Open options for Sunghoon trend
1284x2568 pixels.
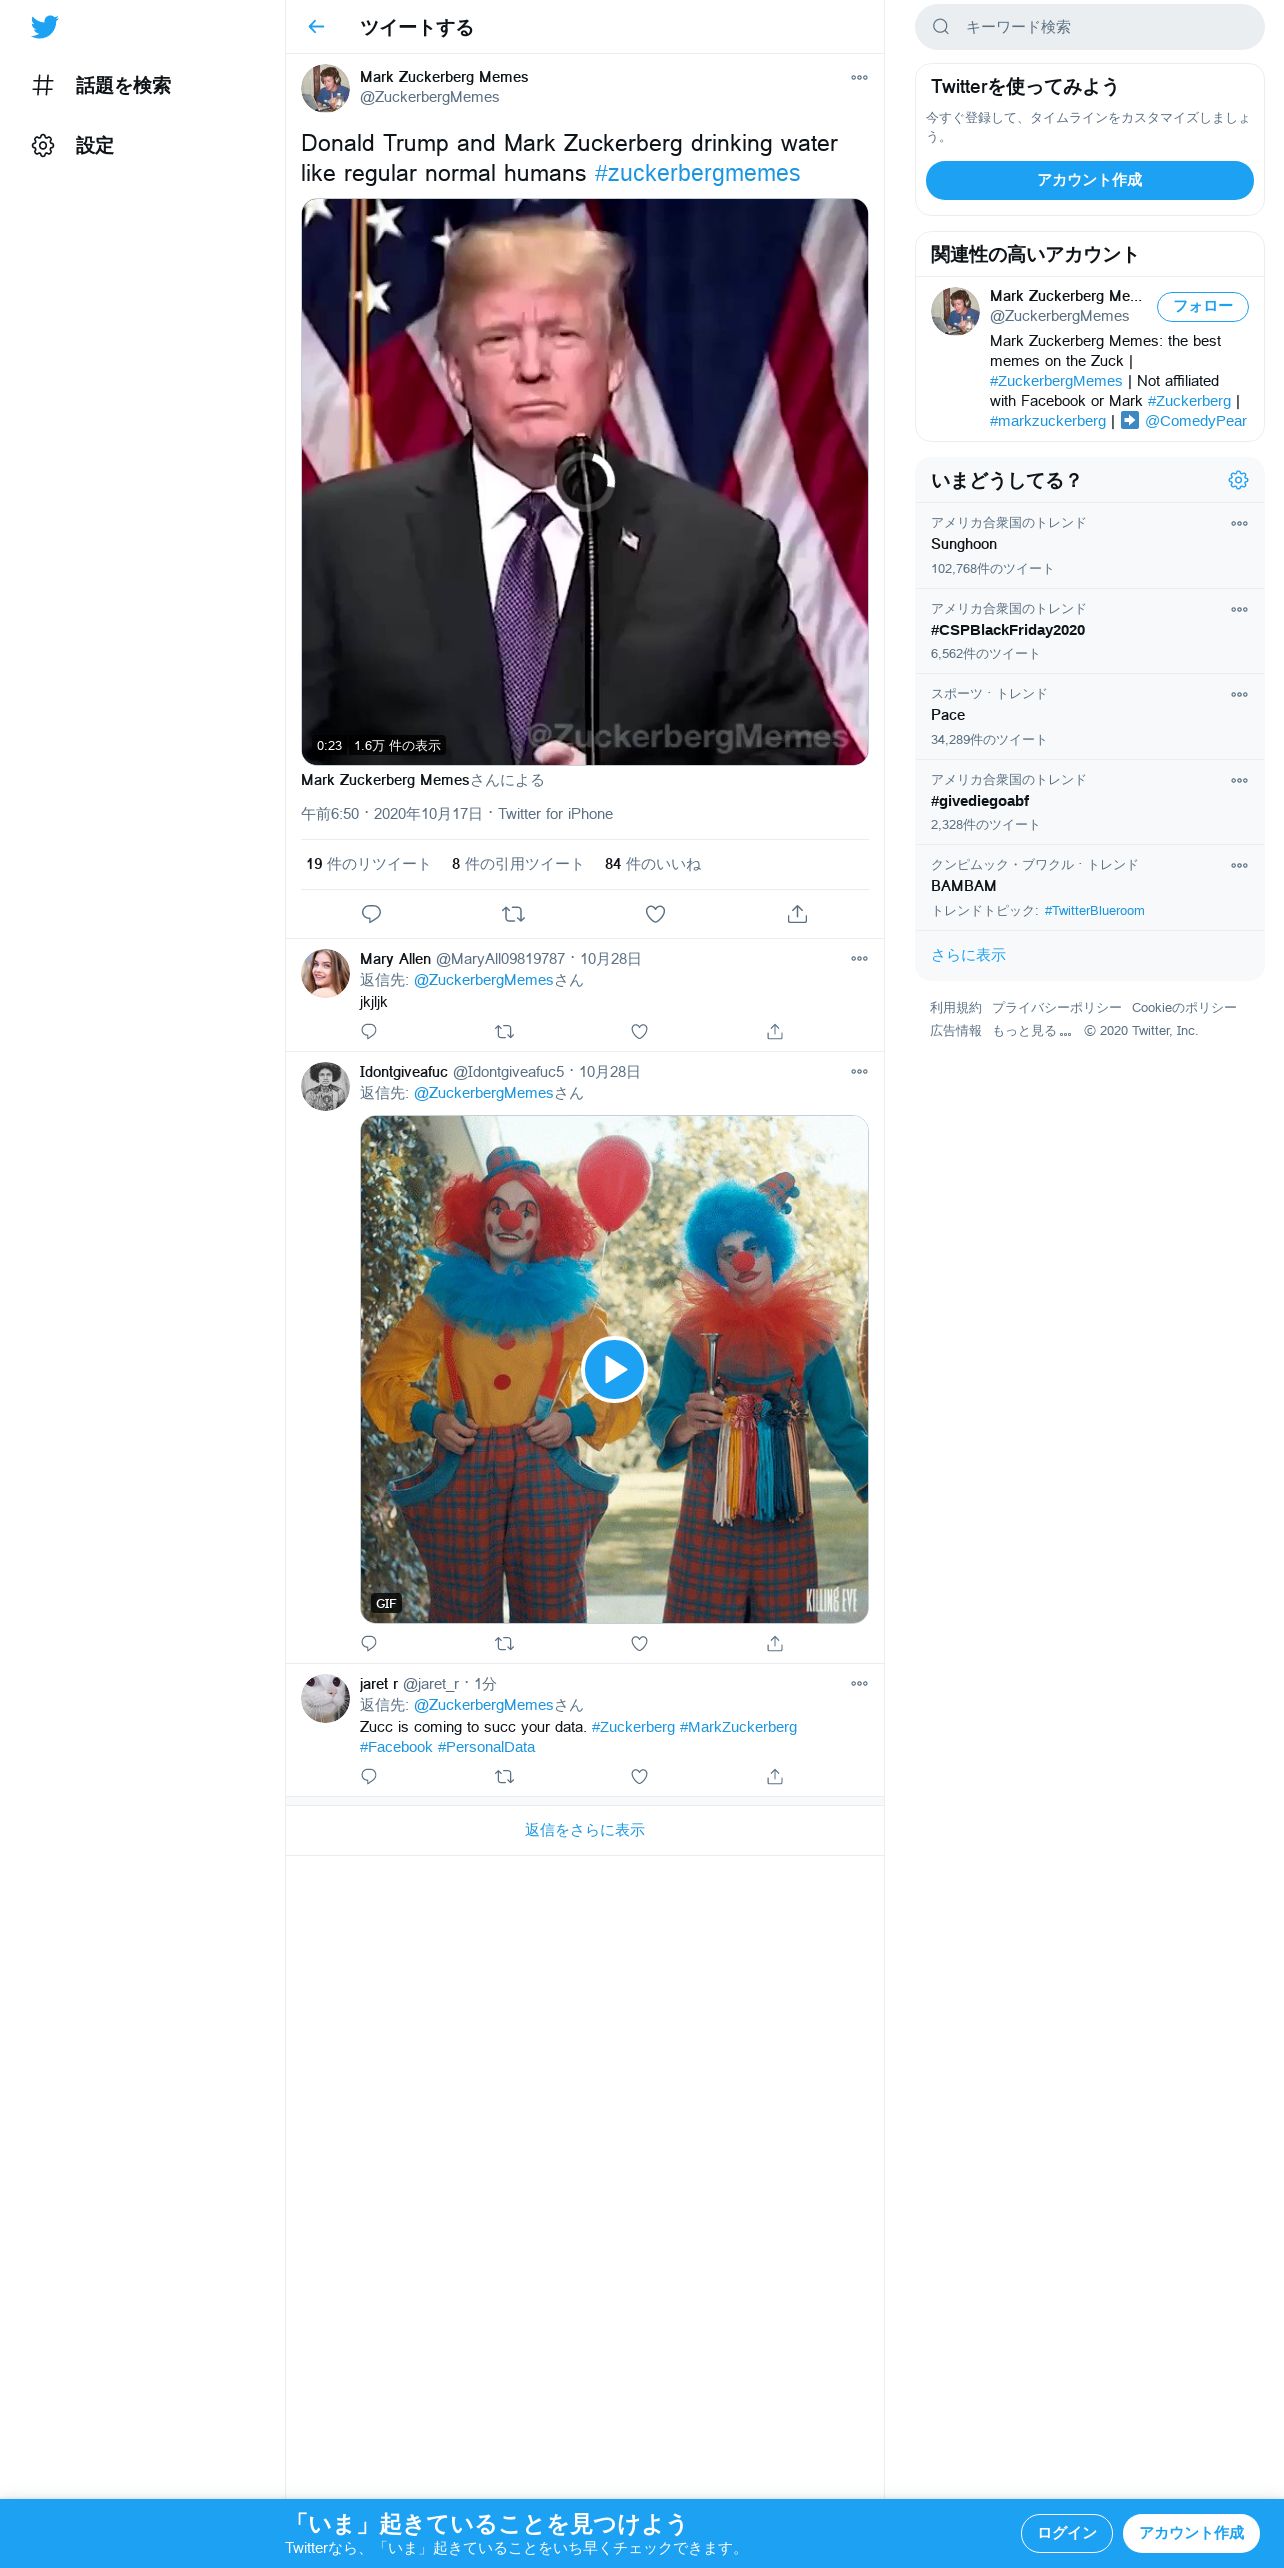coord(1239,523)
